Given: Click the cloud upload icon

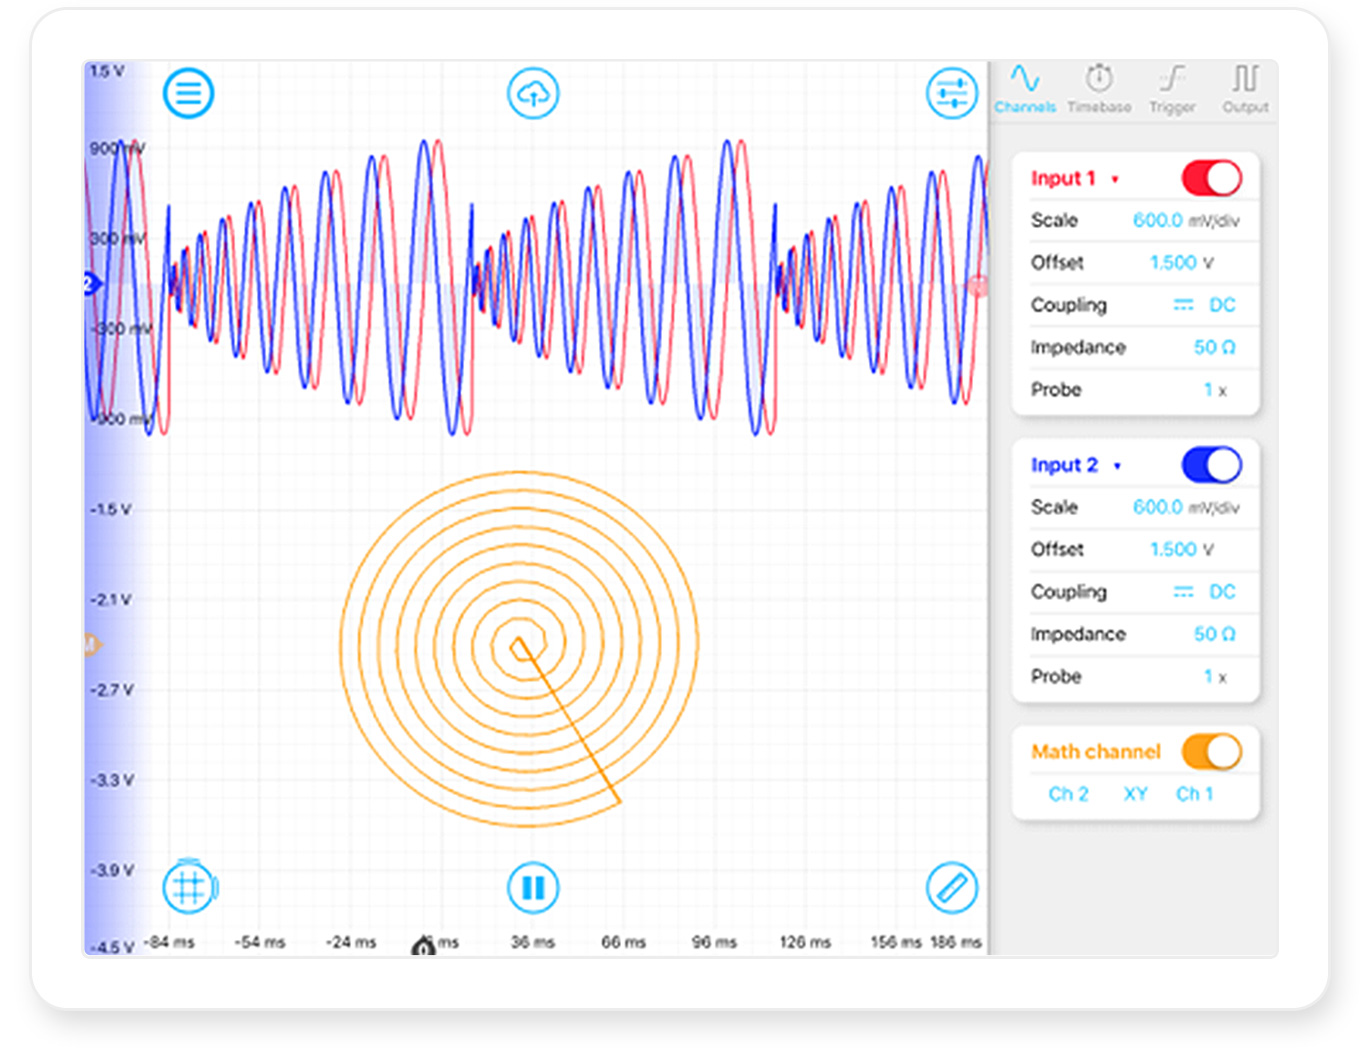Looking at the screenshot, I should pos(533,94).
